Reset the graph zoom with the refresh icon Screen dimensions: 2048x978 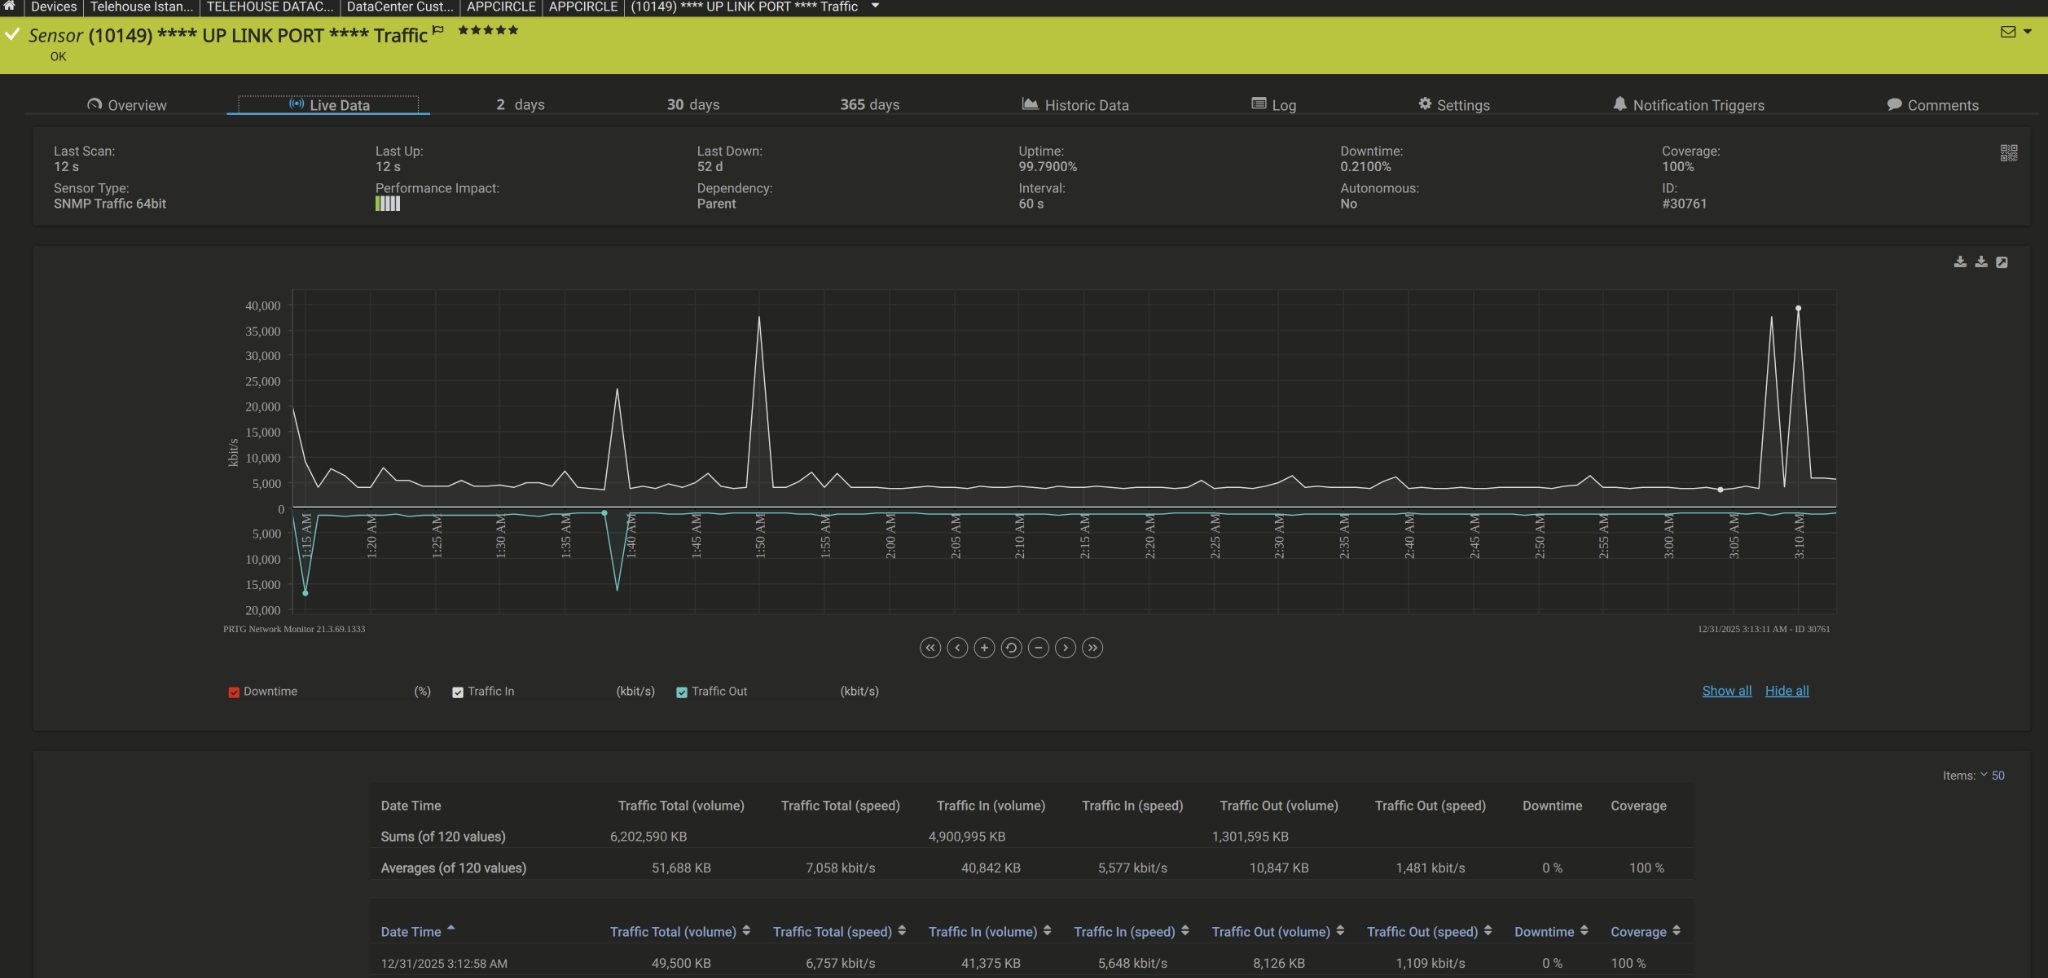[x=1011, y=648]
